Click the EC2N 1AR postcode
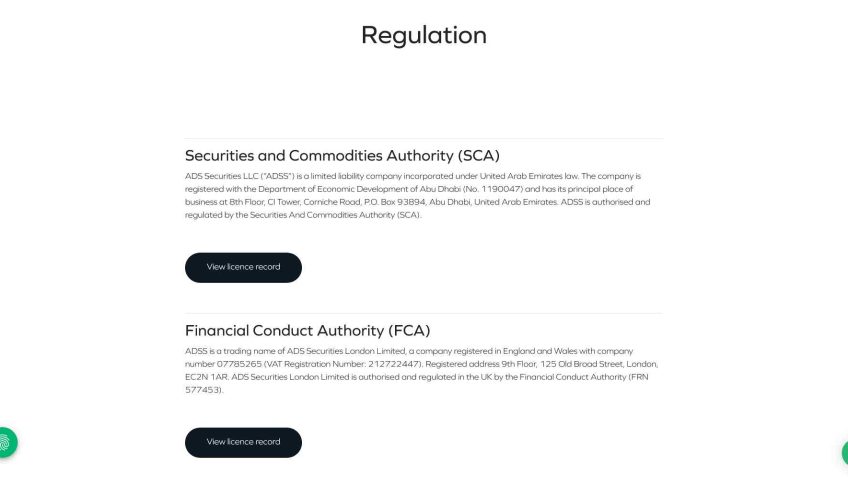The width and height of the screenshot is (848, 477). click(x=206, y=377)
